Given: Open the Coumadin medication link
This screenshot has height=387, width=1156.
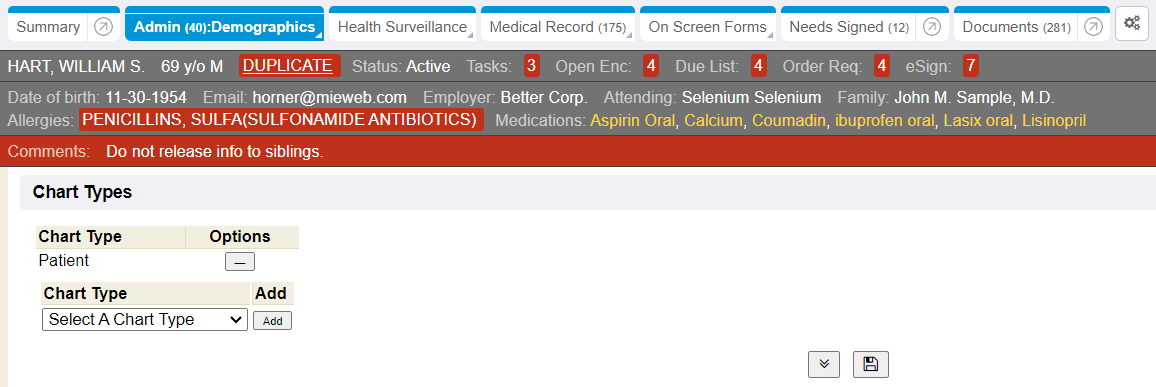Looking at the screenshot, I should click(789, 120).
